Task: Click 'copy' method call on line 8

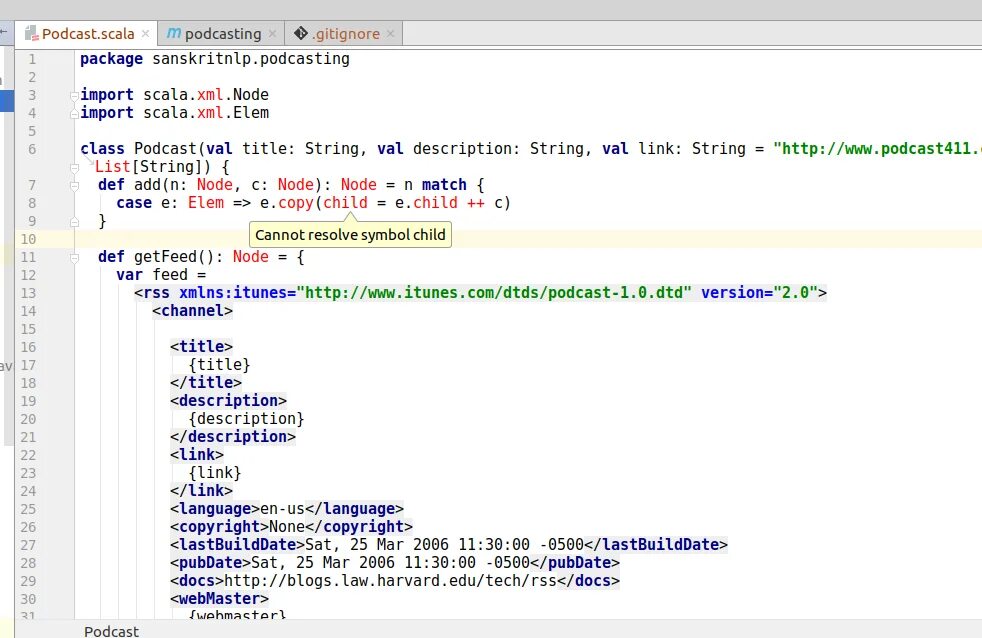Action: (x=296, y=203)
